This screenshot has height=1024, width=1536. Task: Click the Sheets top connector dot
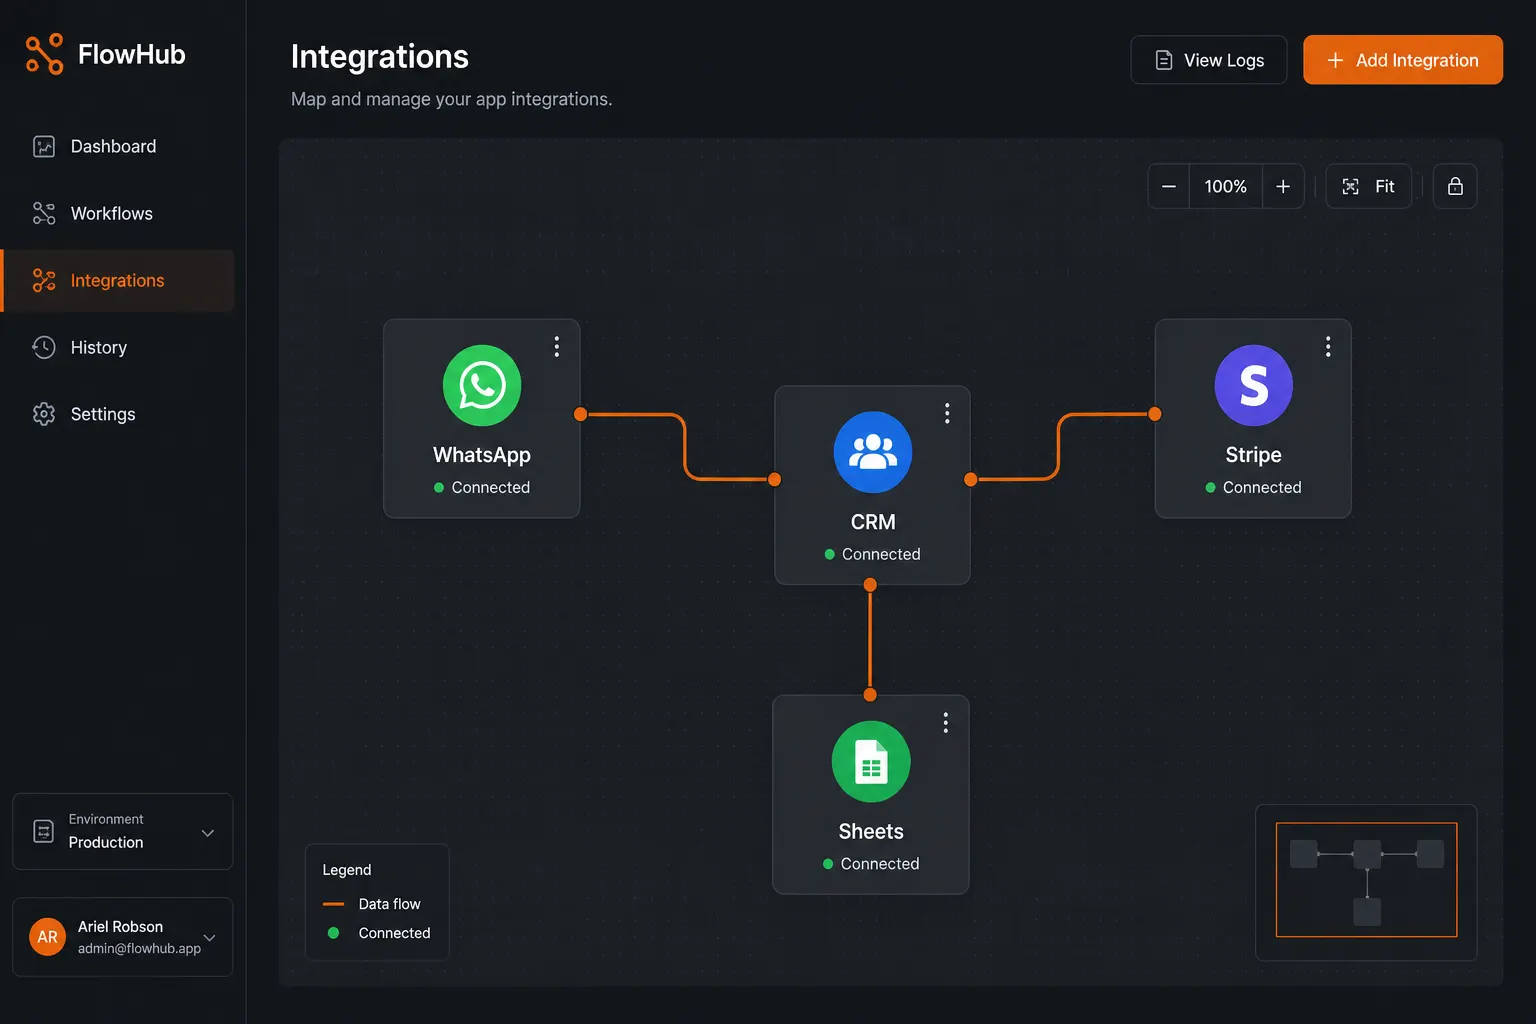[870, 695]
